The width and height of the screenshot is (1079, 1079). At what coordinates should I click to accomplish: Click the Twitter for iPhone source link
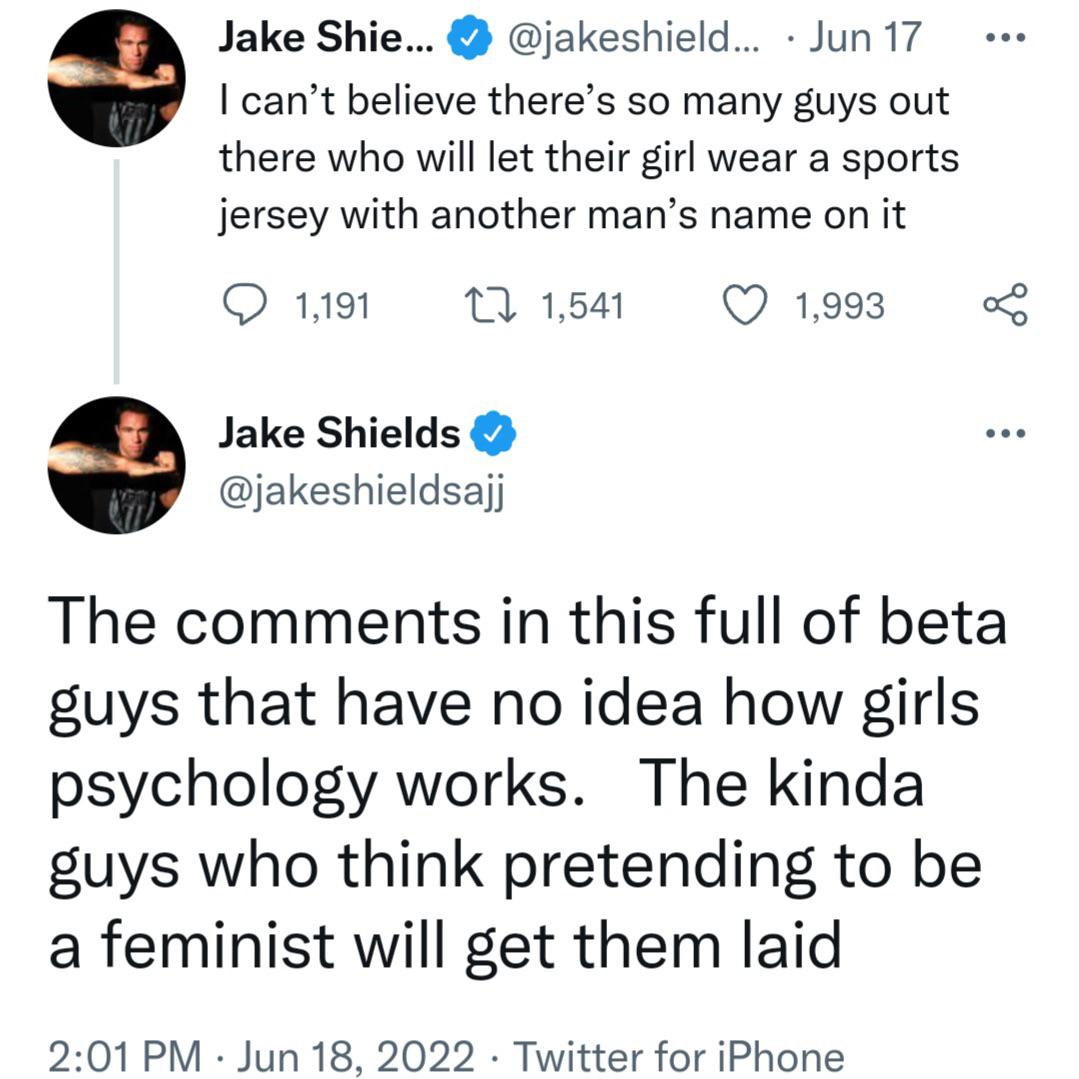[679, 1055]
